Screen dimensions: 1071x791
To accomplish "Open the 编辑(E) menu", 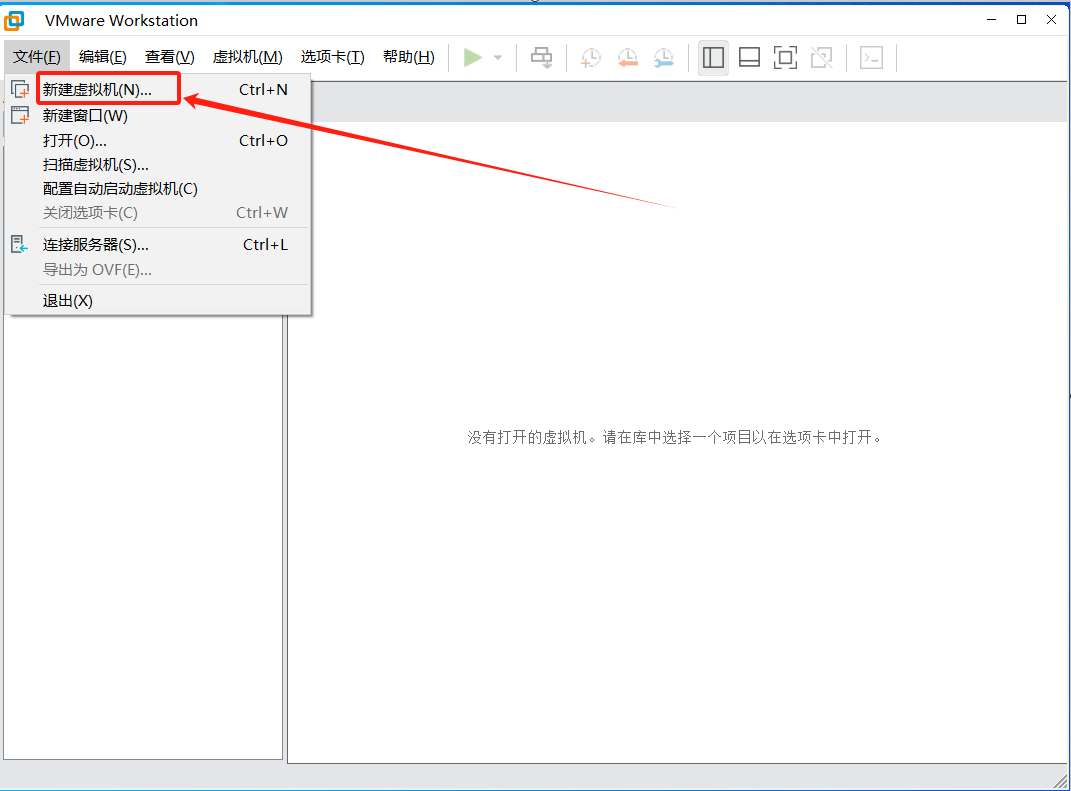I will click(102, 57).
